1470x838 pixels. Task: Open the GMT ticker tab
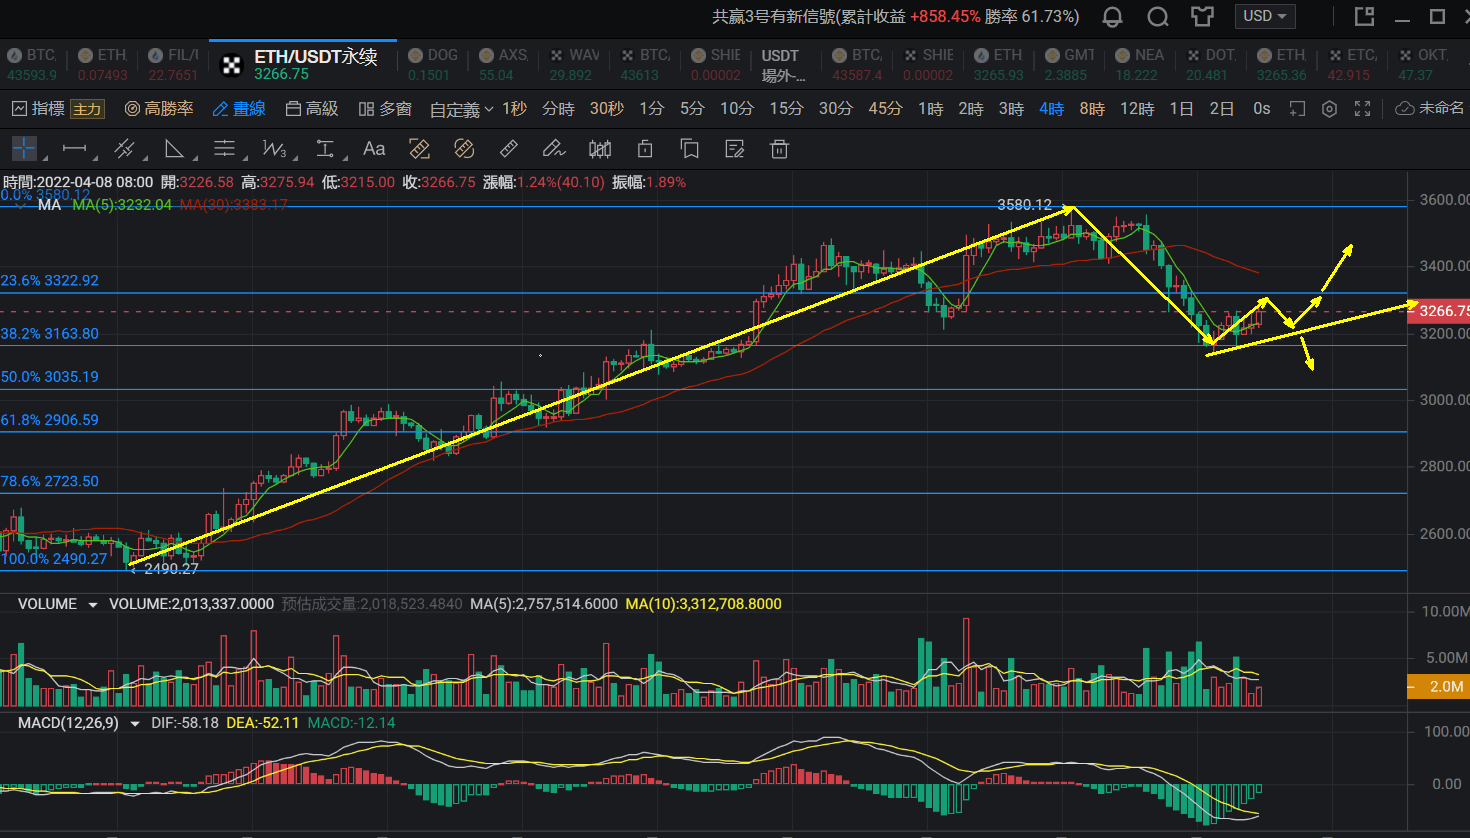tap(1069, 64)
